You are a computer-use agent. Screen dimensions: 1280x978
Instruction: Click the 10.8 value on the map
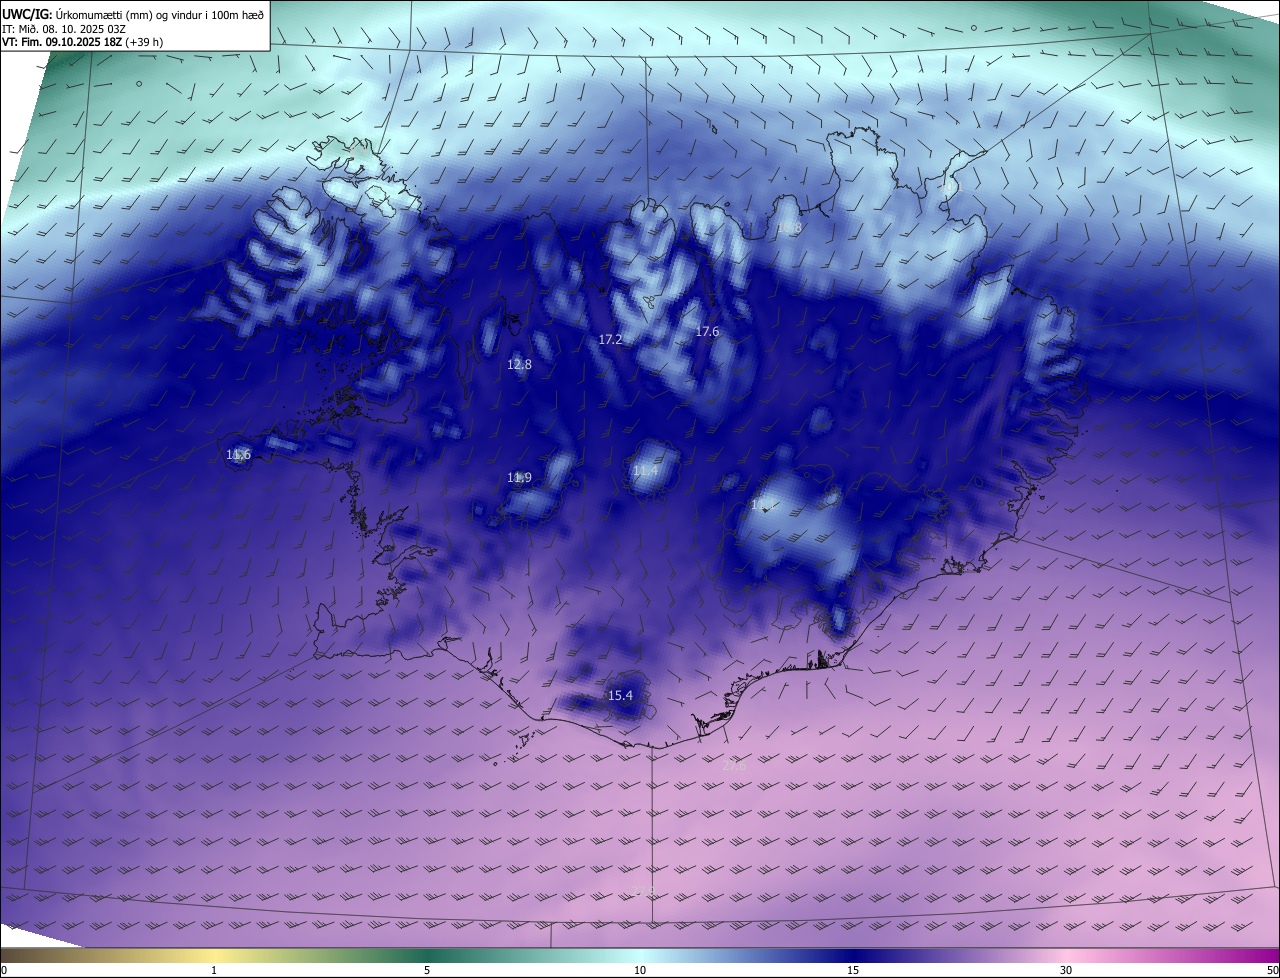pos(789,229)
